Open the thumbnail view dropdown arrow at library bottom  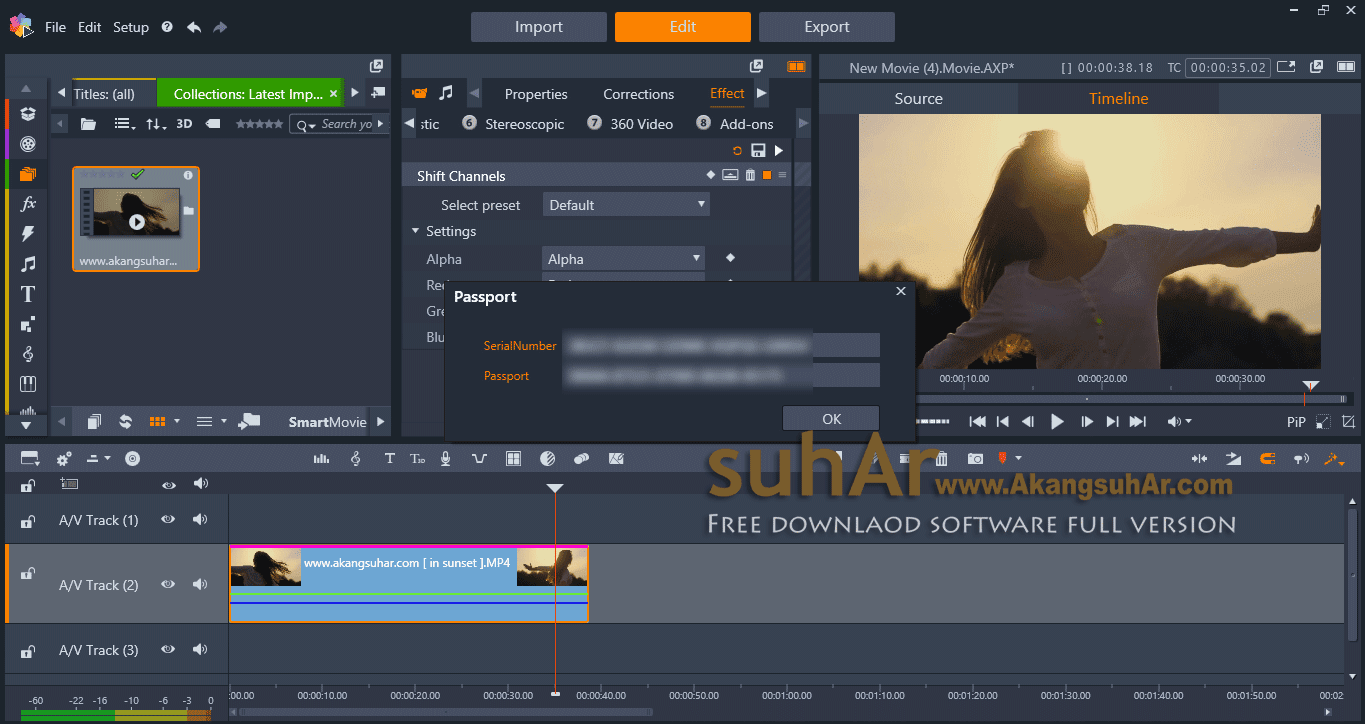177,422
